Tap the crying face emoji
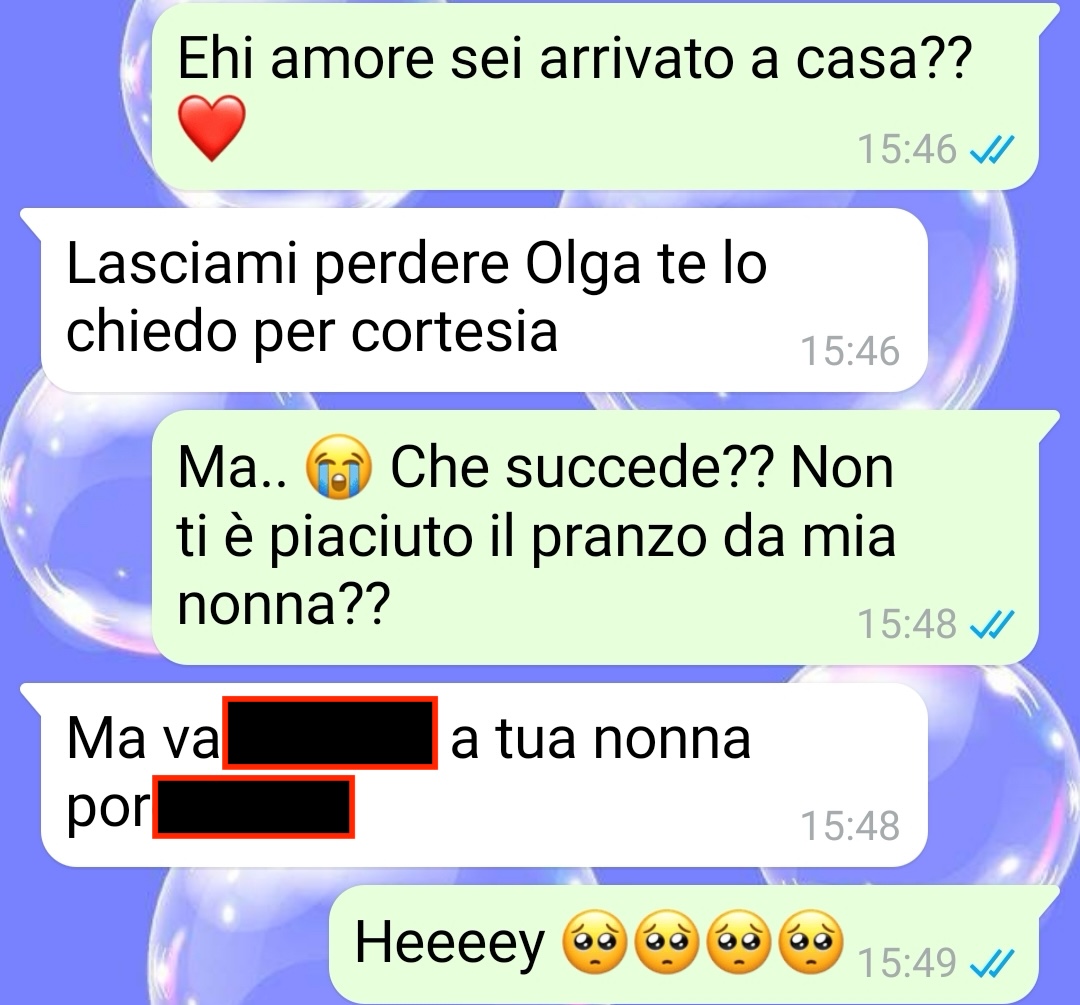 (x=338, y=467)
